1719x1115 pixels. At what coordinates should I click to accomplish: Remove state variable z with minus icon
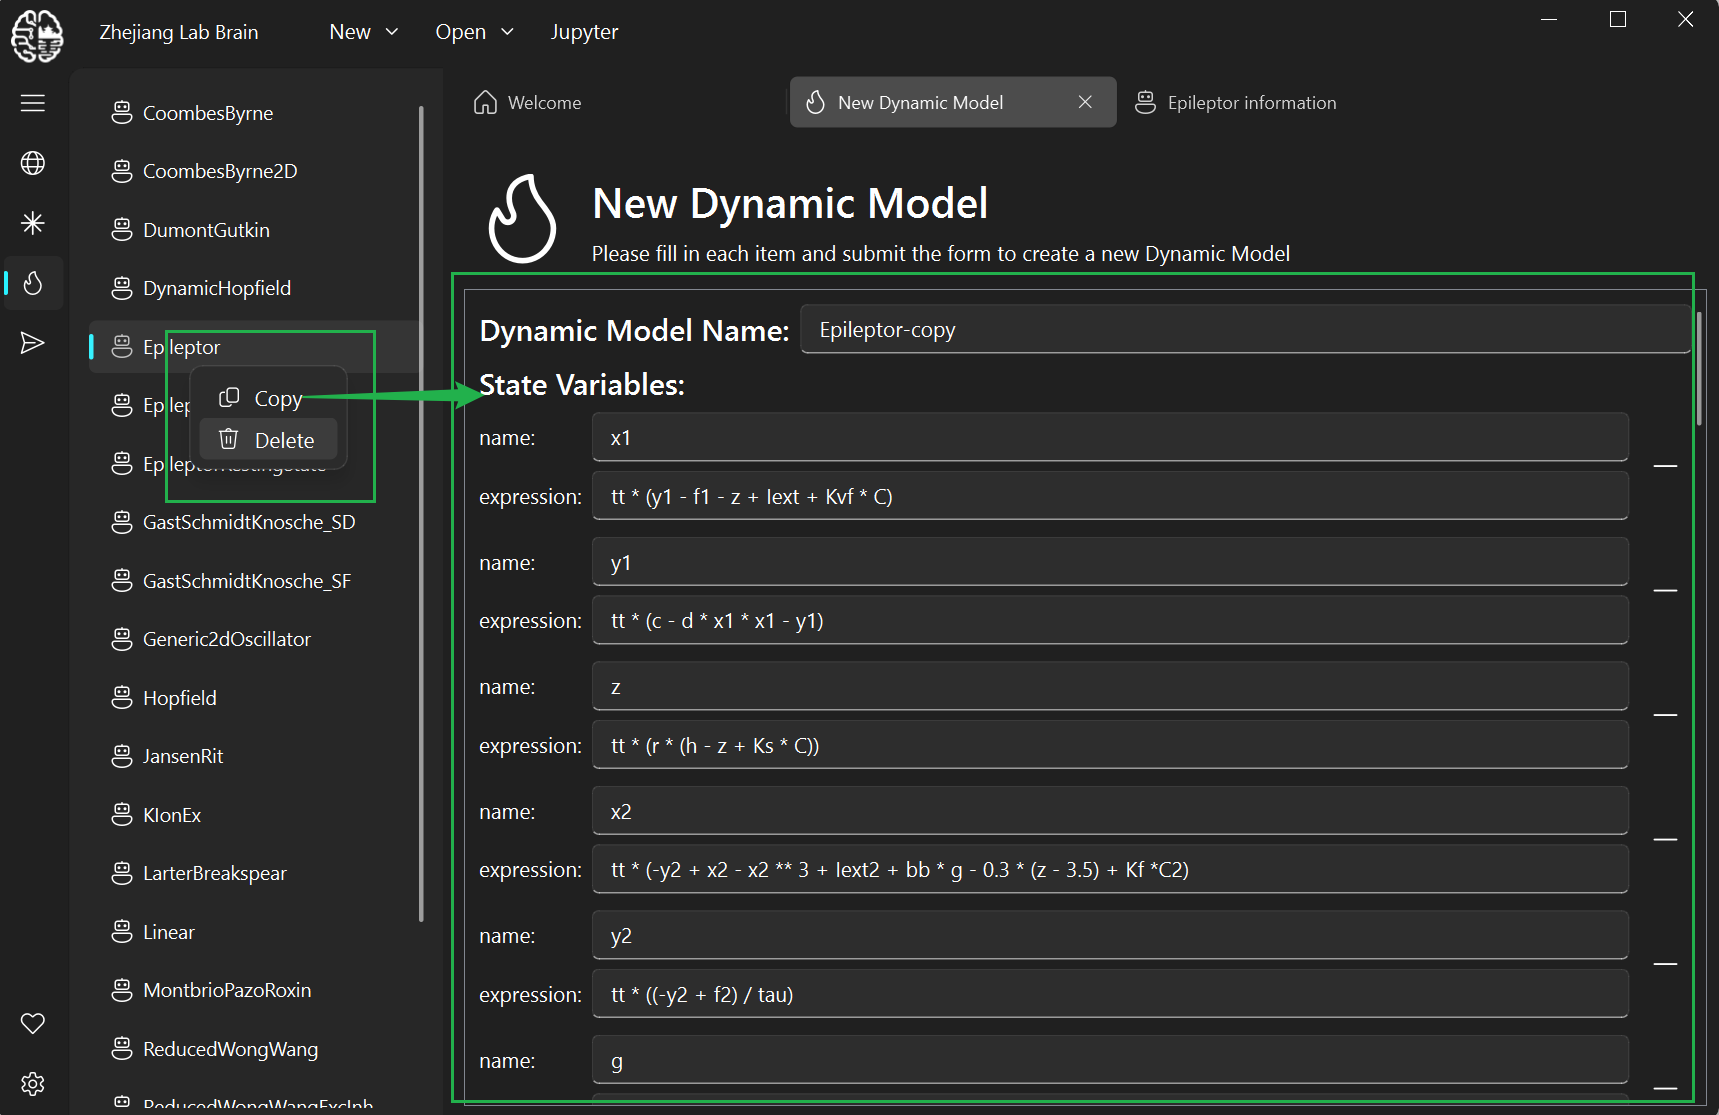click(x=1665, y=715)
